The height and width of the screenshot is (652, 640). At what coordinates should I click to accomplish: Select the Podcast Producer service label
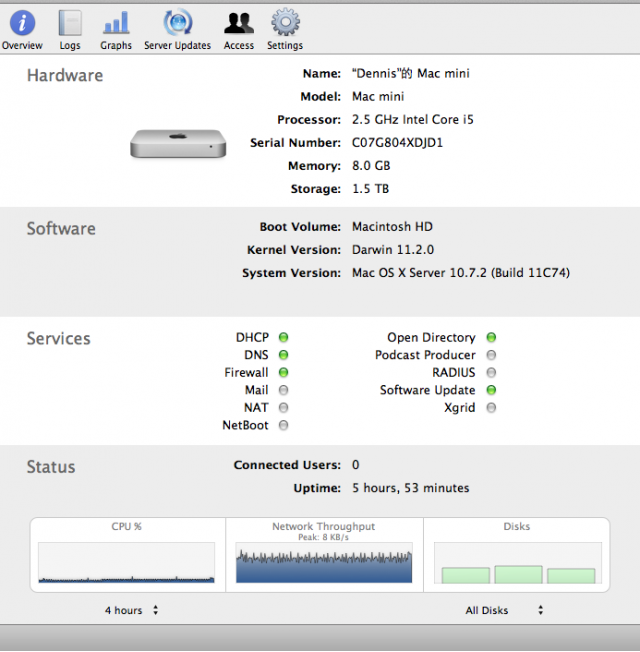coord(425,355)
